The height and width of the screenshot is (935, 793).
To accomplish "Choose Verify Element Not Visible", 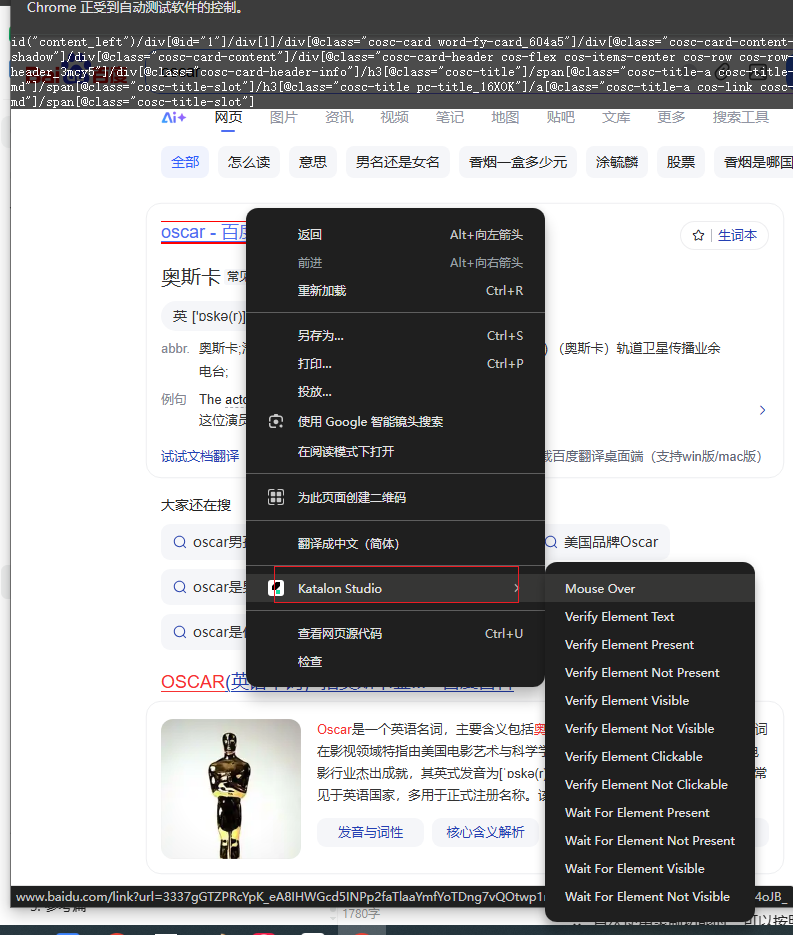I will [x=650, y=729].
